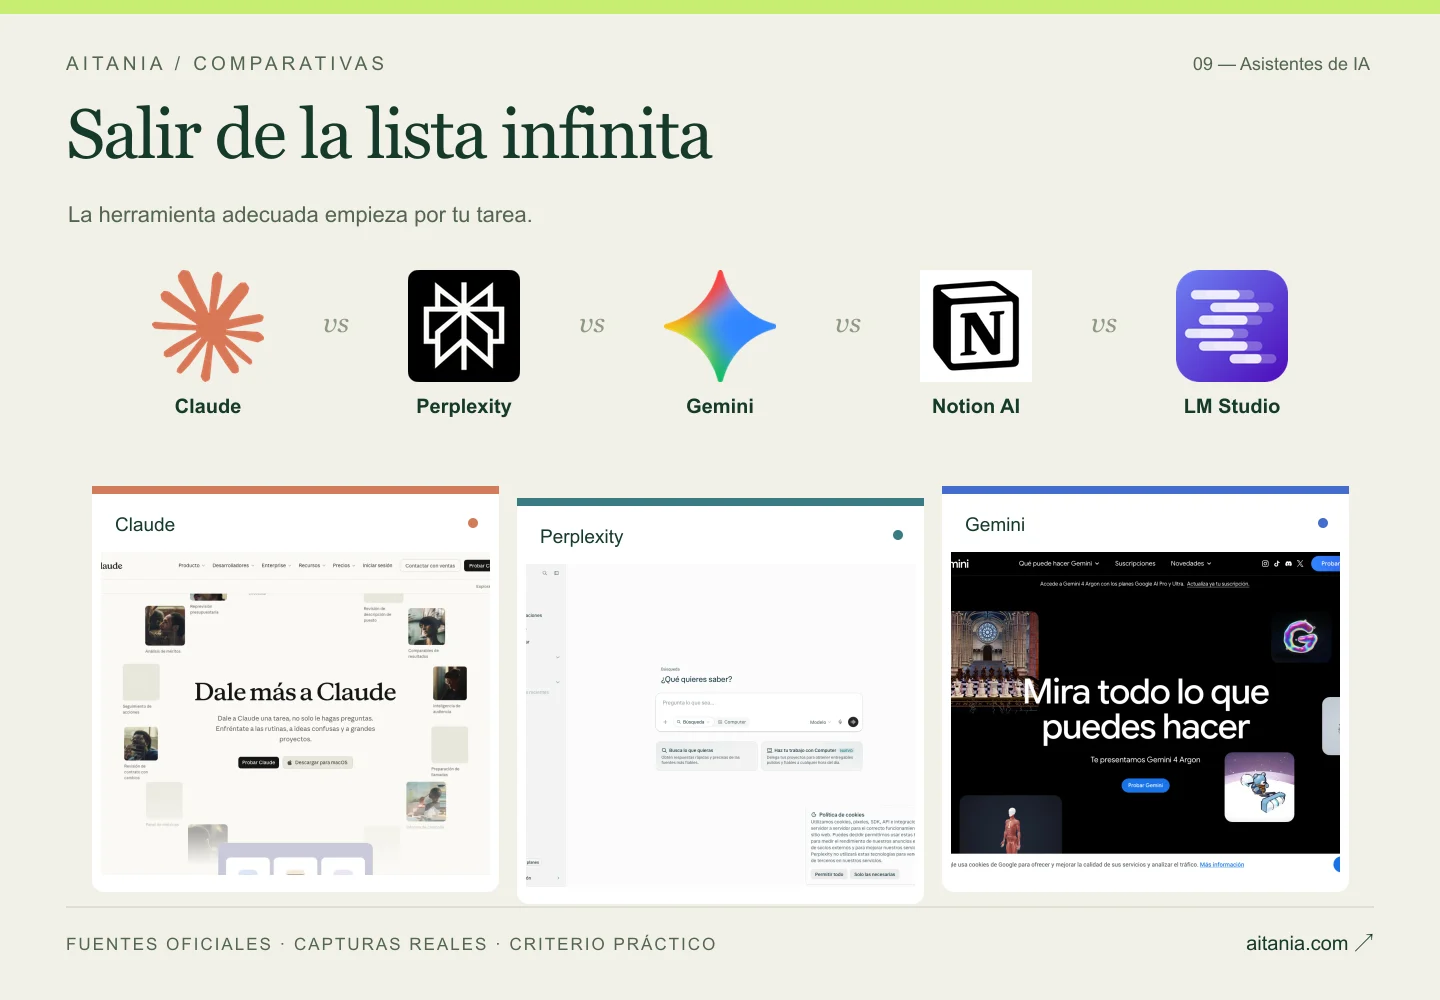Click 'Haz tu trabajo con Computer' card

(x=812, y=756)
